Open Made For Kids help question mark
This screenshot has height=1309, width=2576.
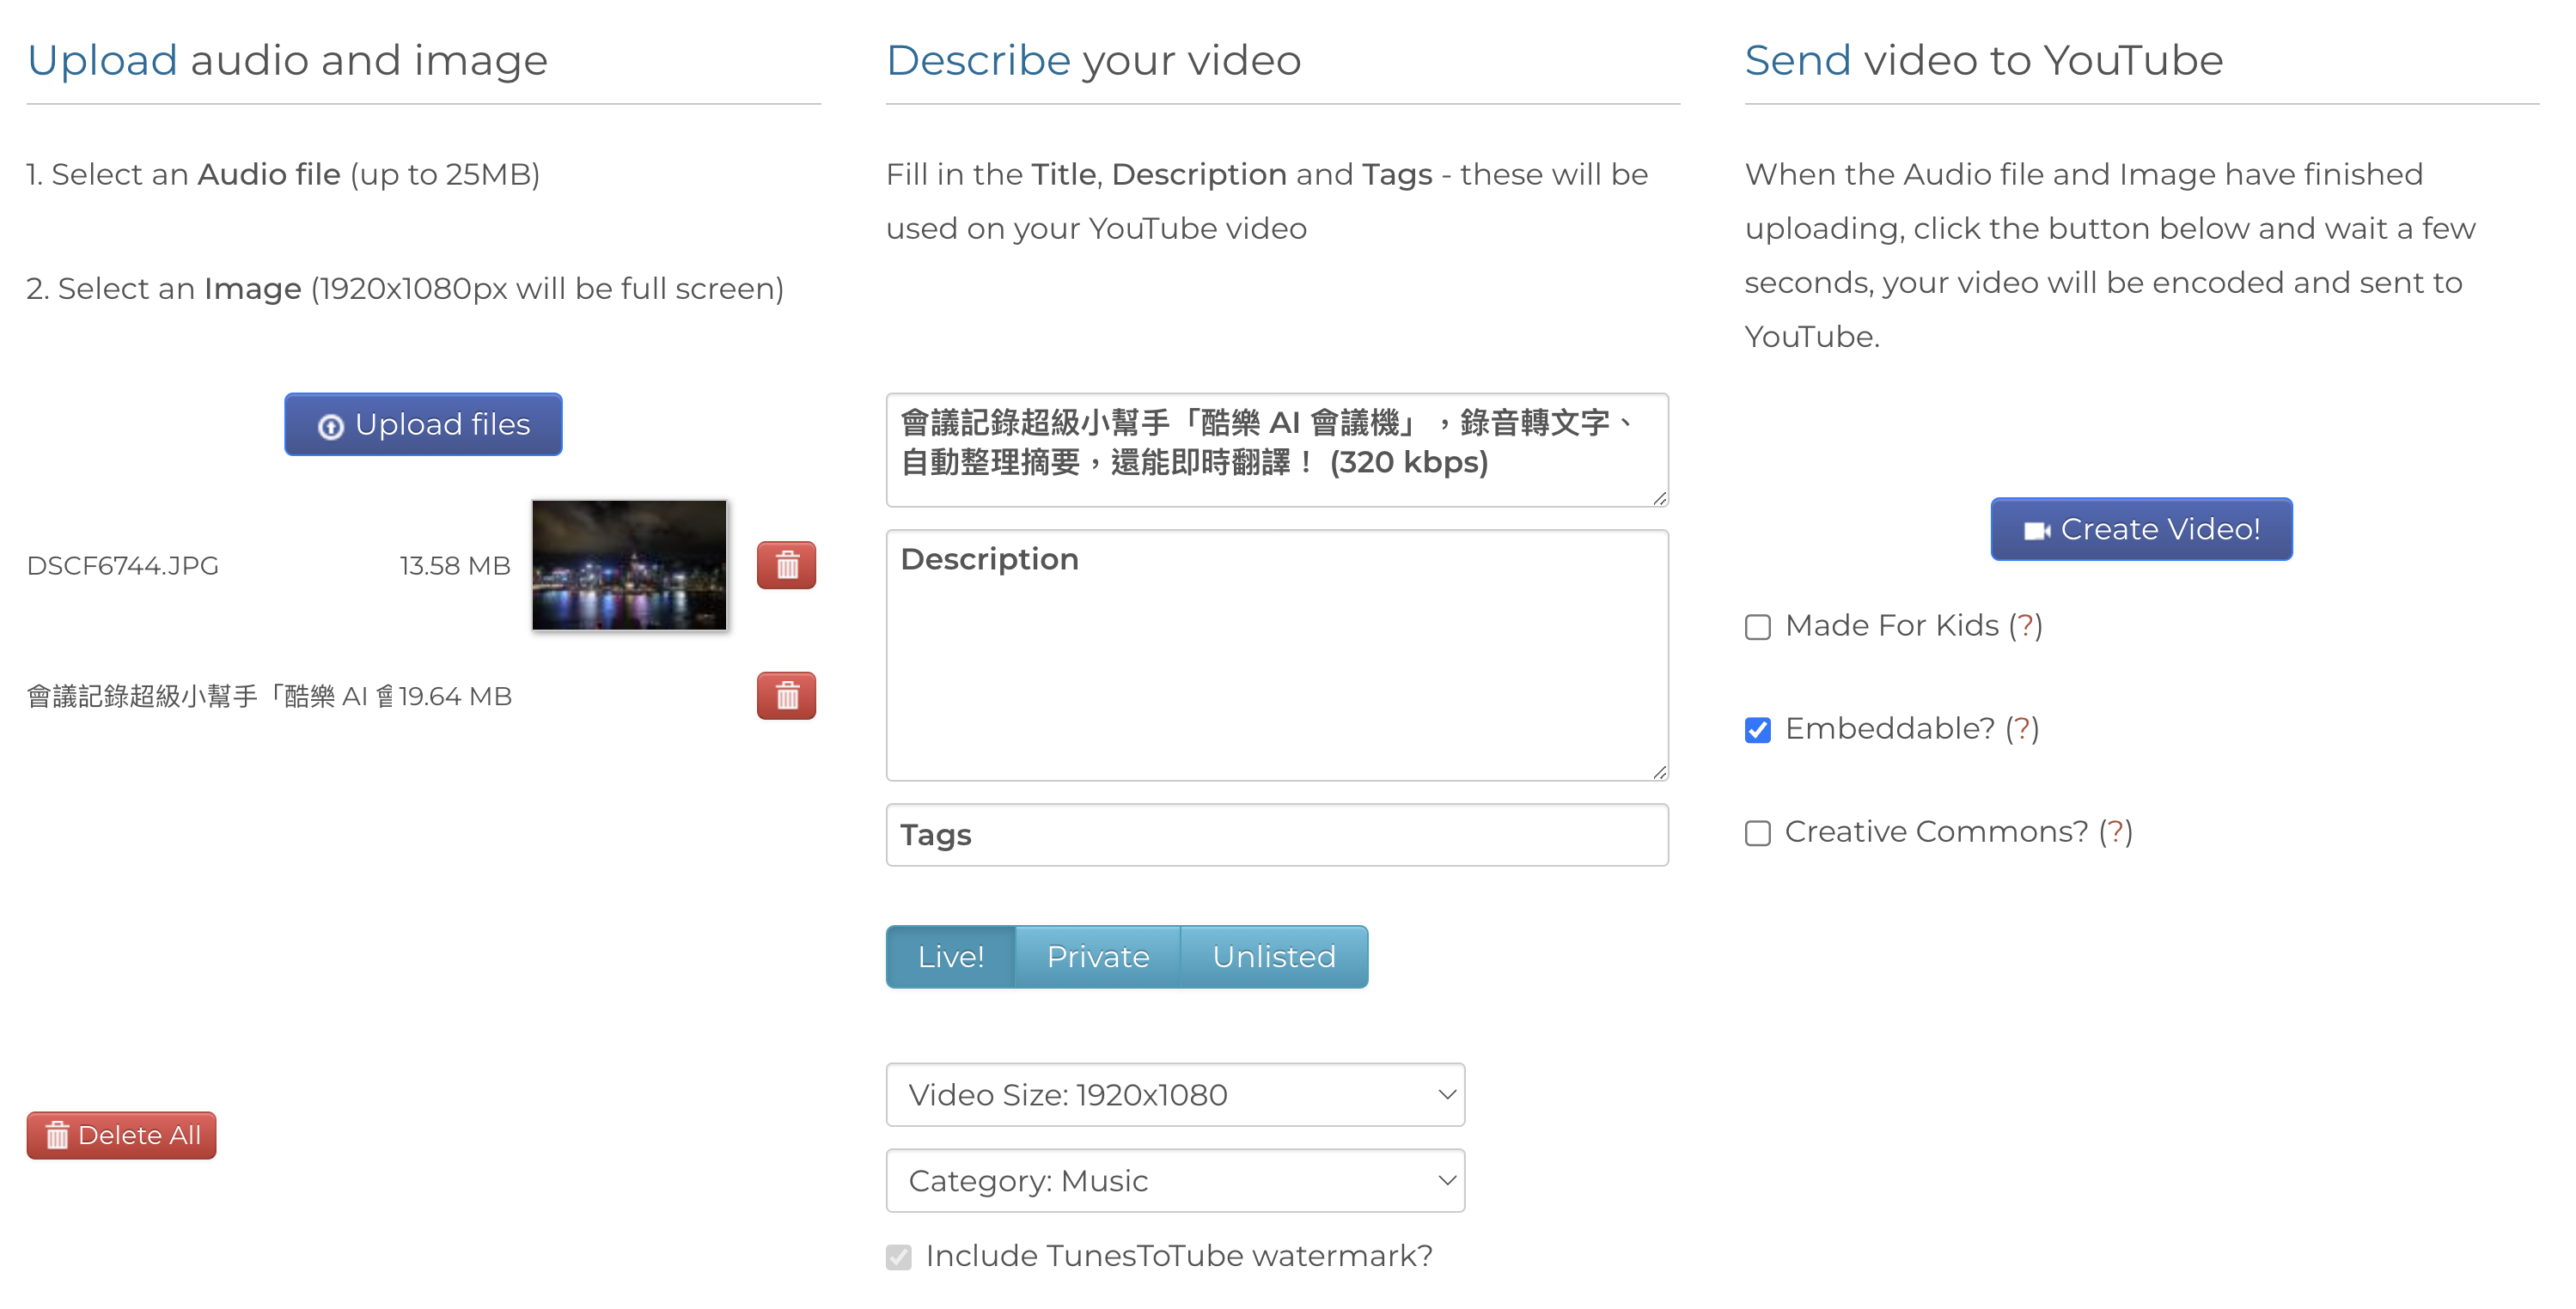pos(2025,626)
